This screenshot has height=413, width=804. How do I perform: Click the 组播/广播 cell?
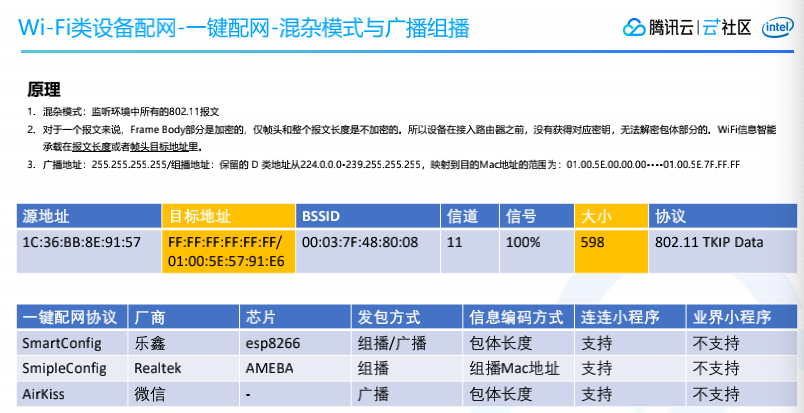[x=407, y=343]
